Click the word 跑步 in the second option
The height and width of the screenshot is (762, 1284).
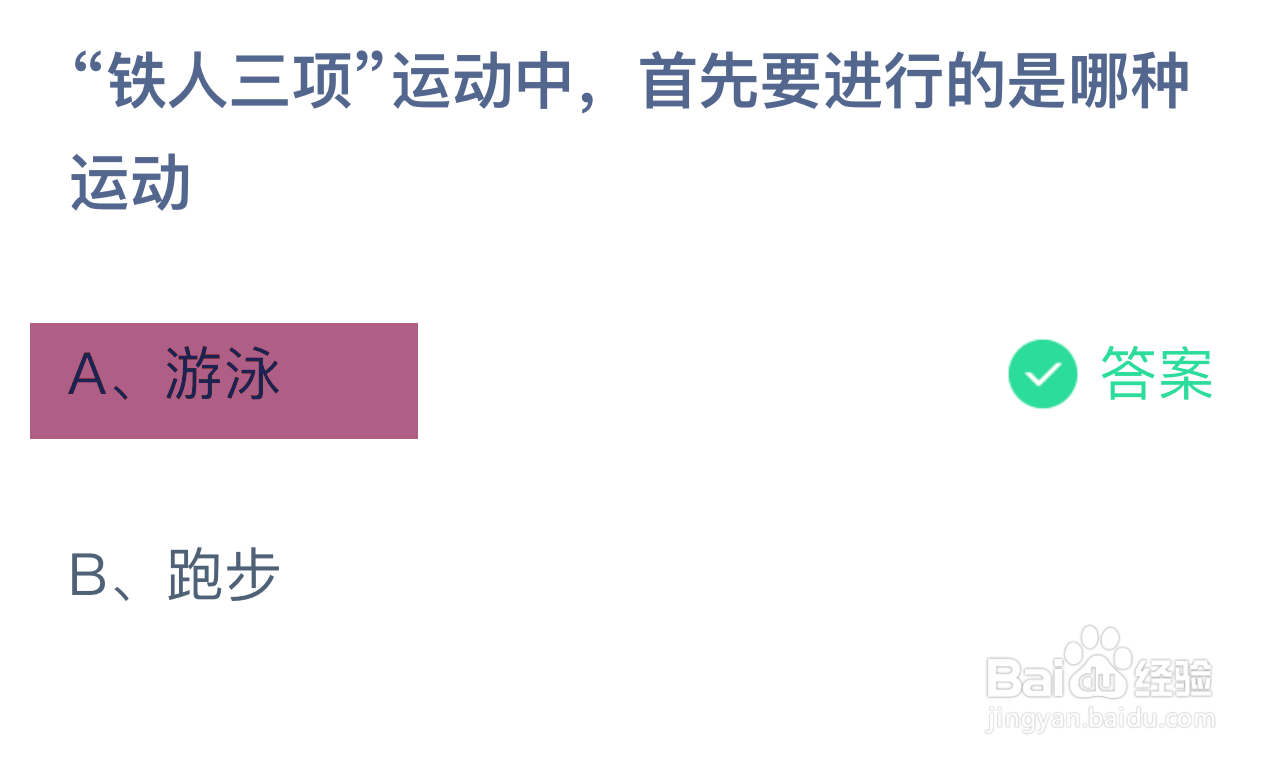(x=224, y=576)
